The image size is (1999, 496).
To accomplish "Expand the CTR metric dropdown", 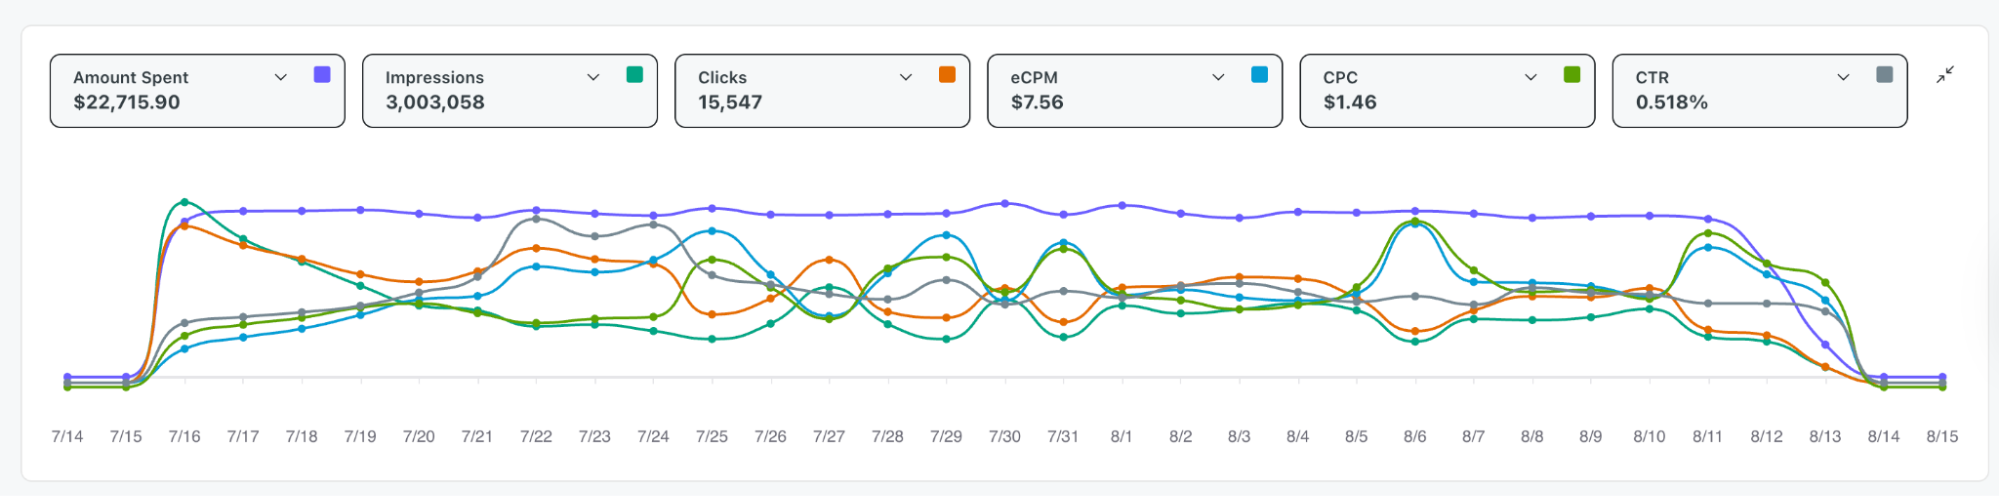I will [1843, 77].
